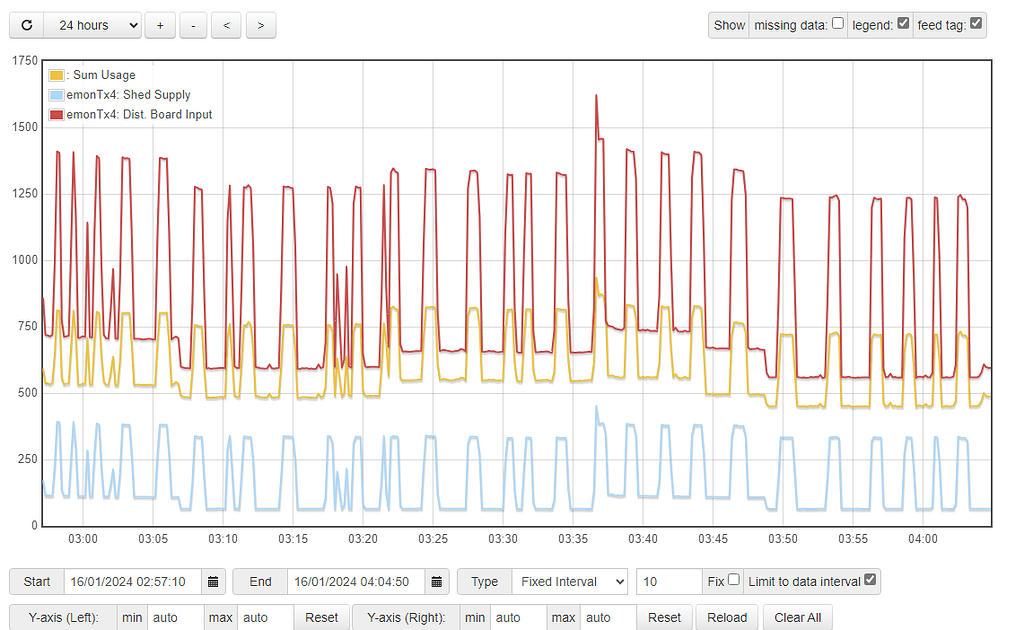This screenshot has width=1024, height=630.
Task: Click the Sum Usage legend color swatch
Action: pyautogui.click(x=56, y=74)
